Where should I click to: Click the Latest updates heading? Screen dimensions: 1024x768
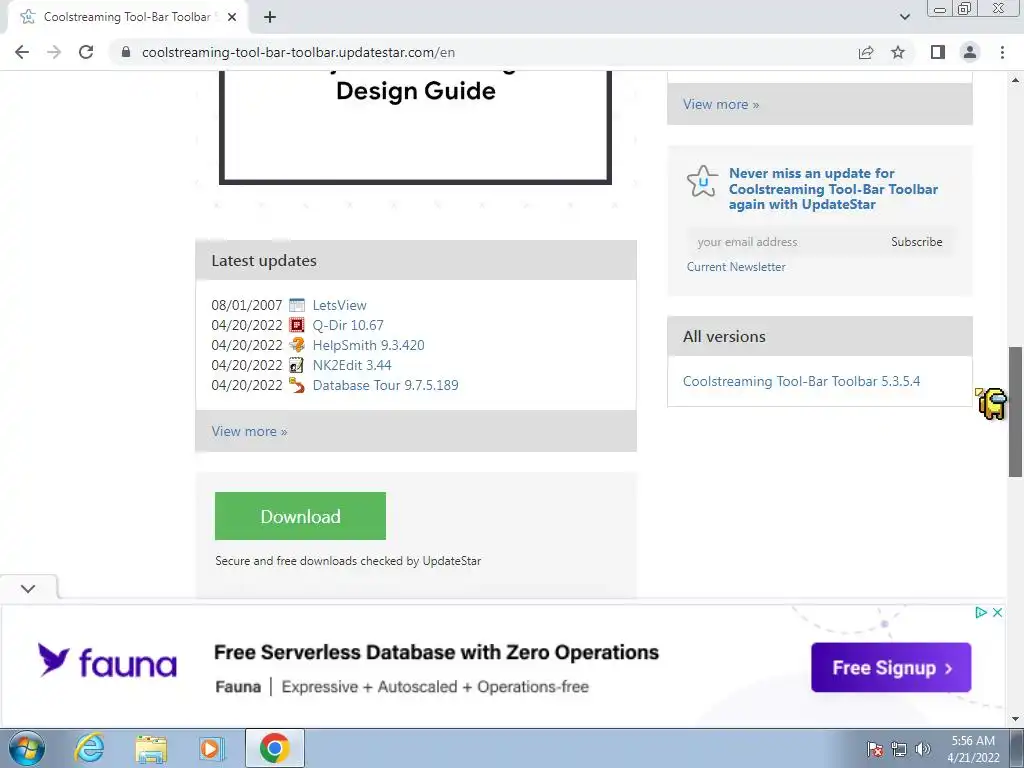coord(264,261)
